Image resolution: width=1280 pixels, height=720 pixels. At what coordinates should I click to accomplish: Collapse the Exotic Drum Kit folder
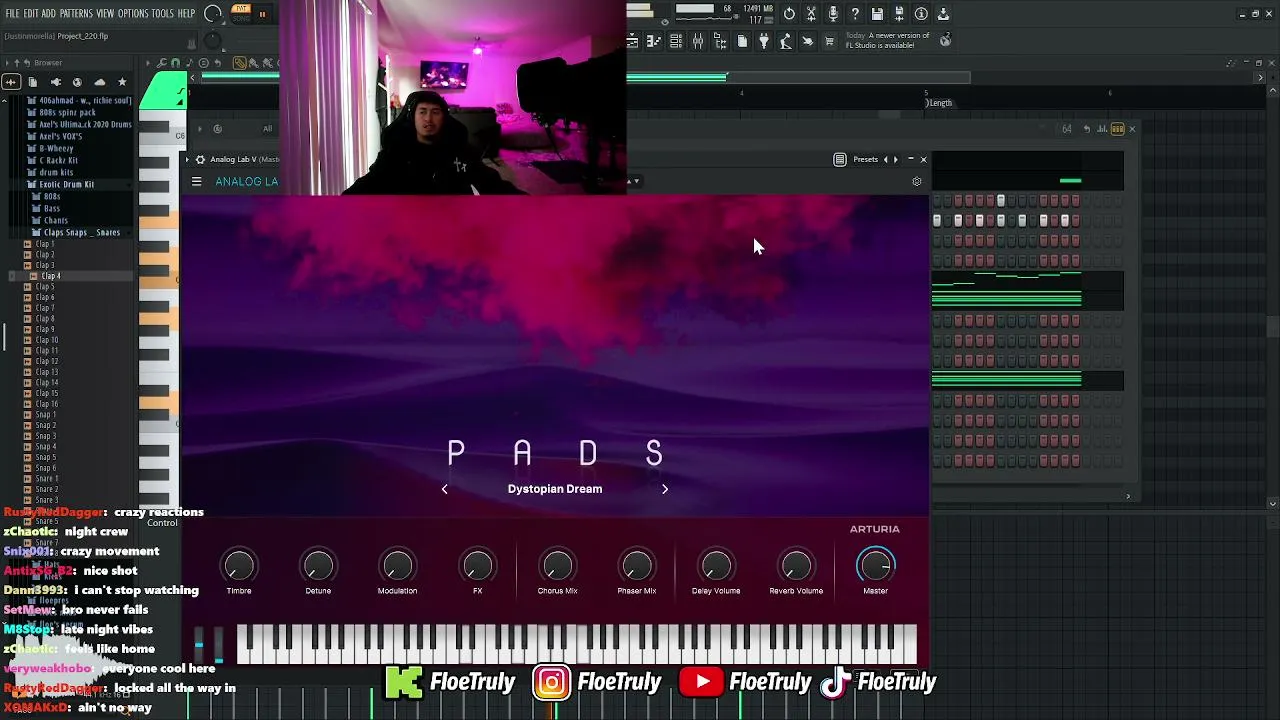pos(66,184)
